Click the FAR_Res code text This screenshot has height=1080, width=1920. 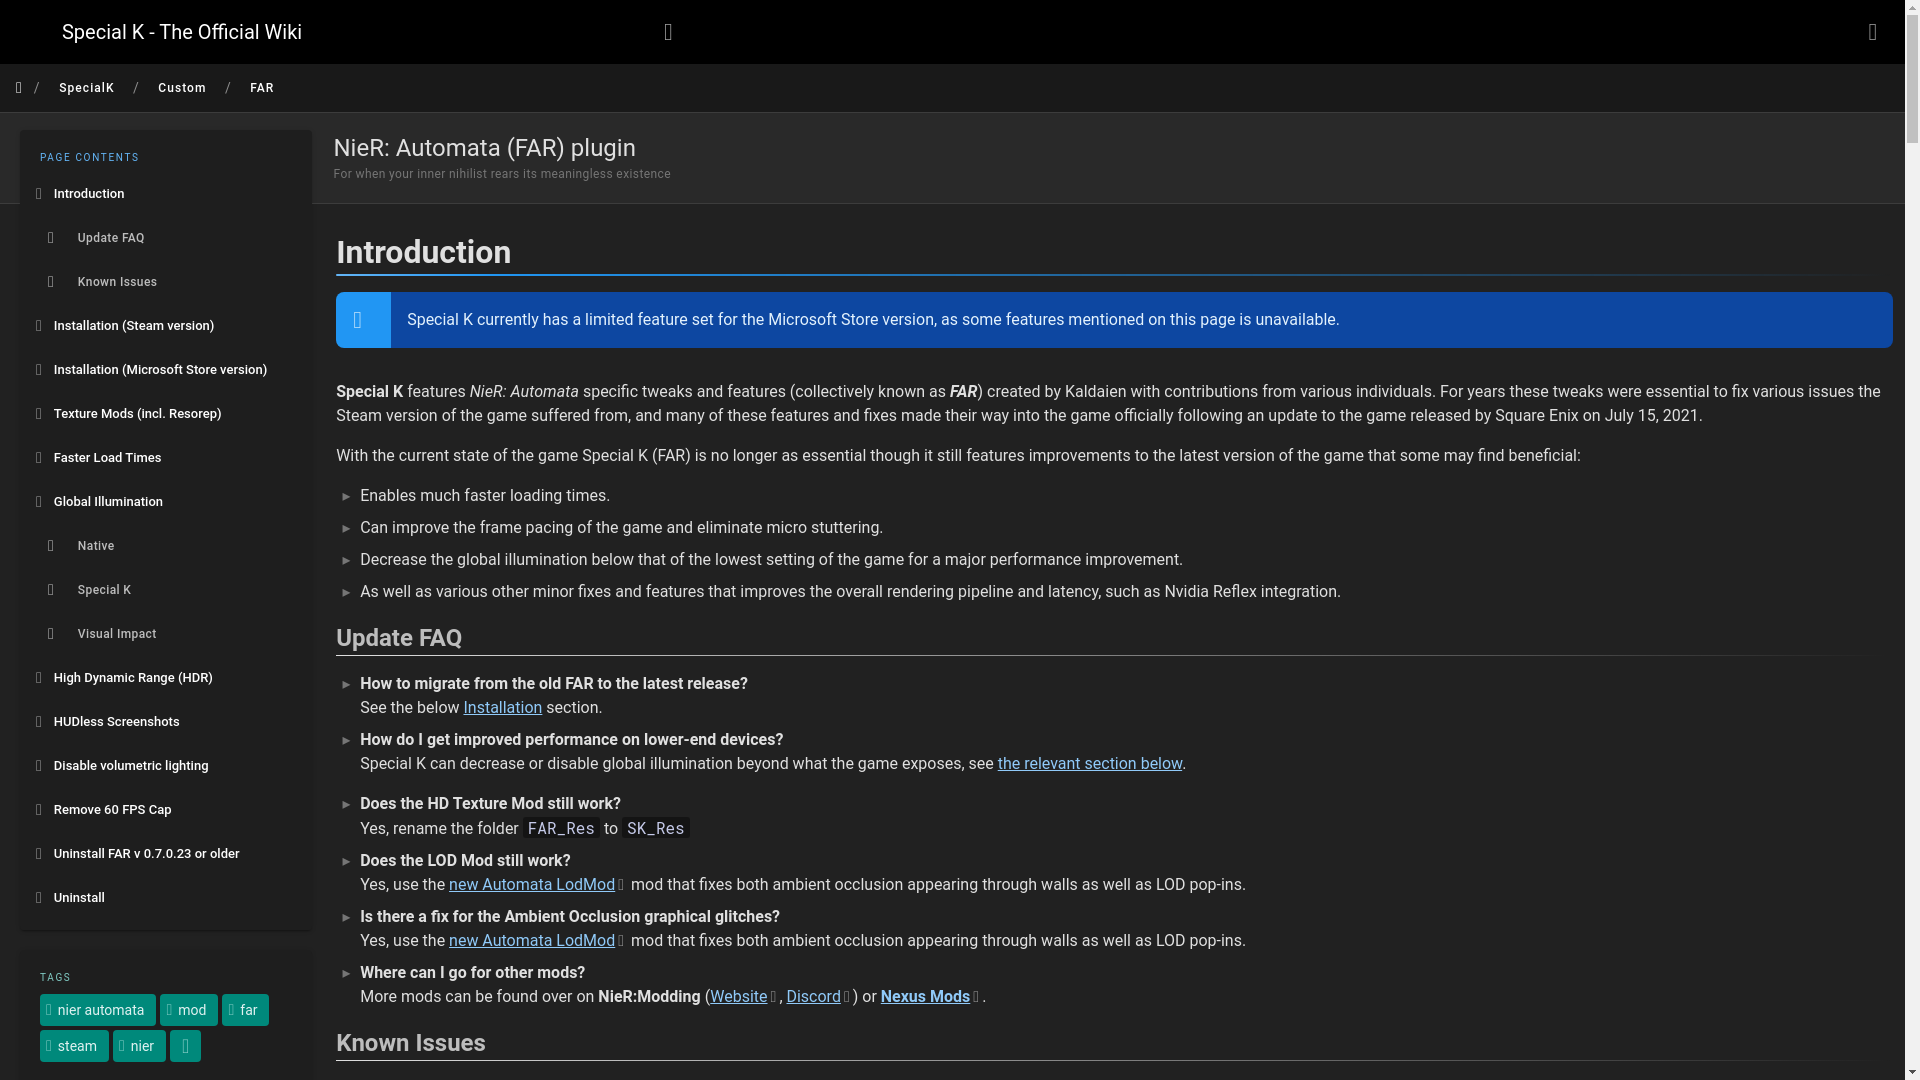pos(561,829)
